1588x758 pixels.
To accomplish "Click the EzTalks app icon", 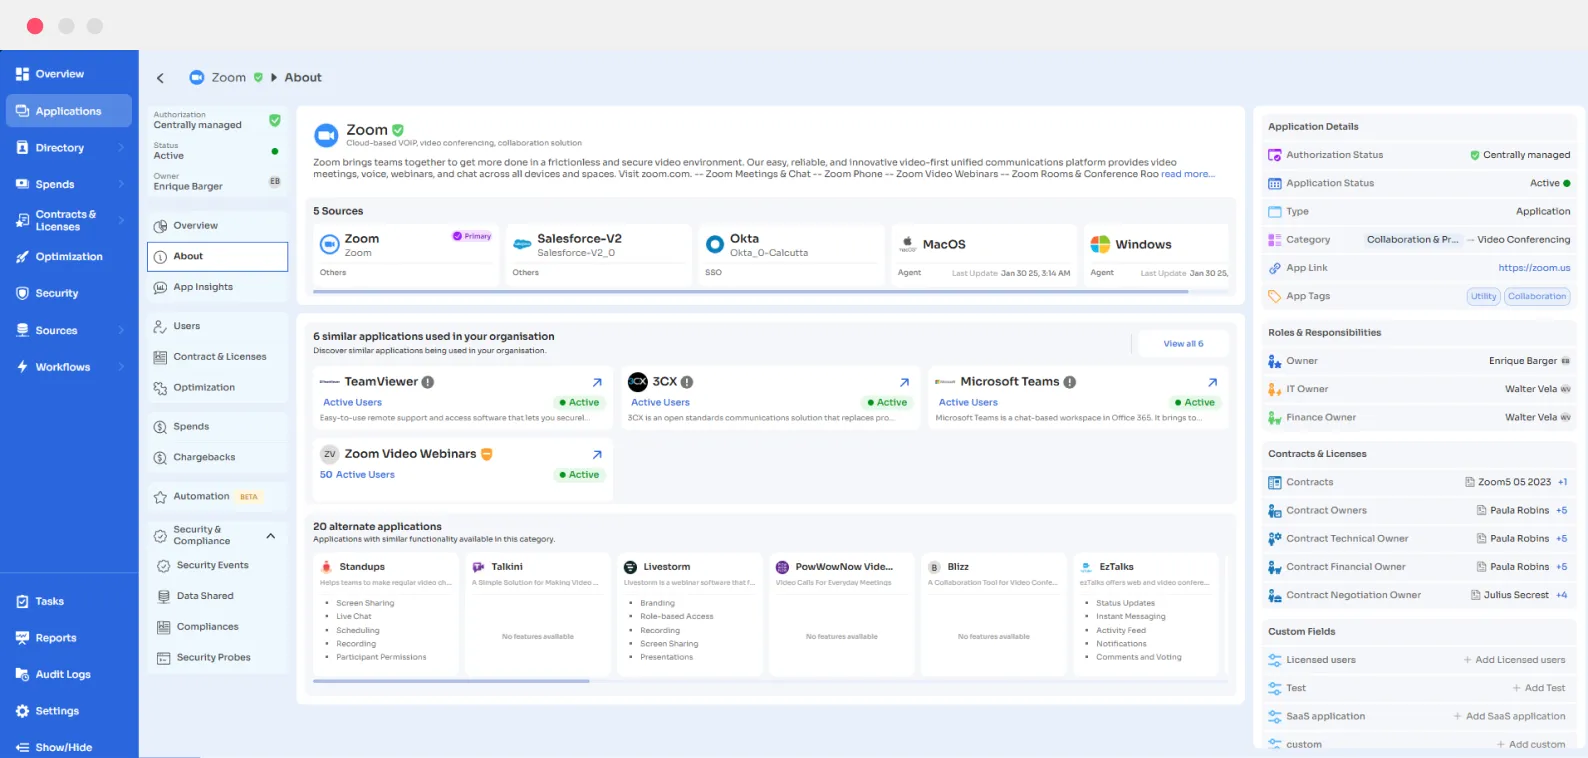I will [x=1086, y=567].
